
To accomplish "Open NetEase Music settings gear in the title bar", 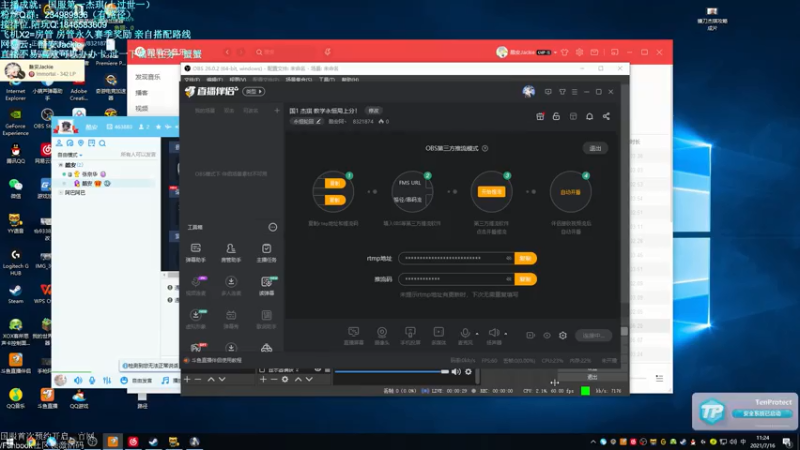I will click(x=579, y=52).
